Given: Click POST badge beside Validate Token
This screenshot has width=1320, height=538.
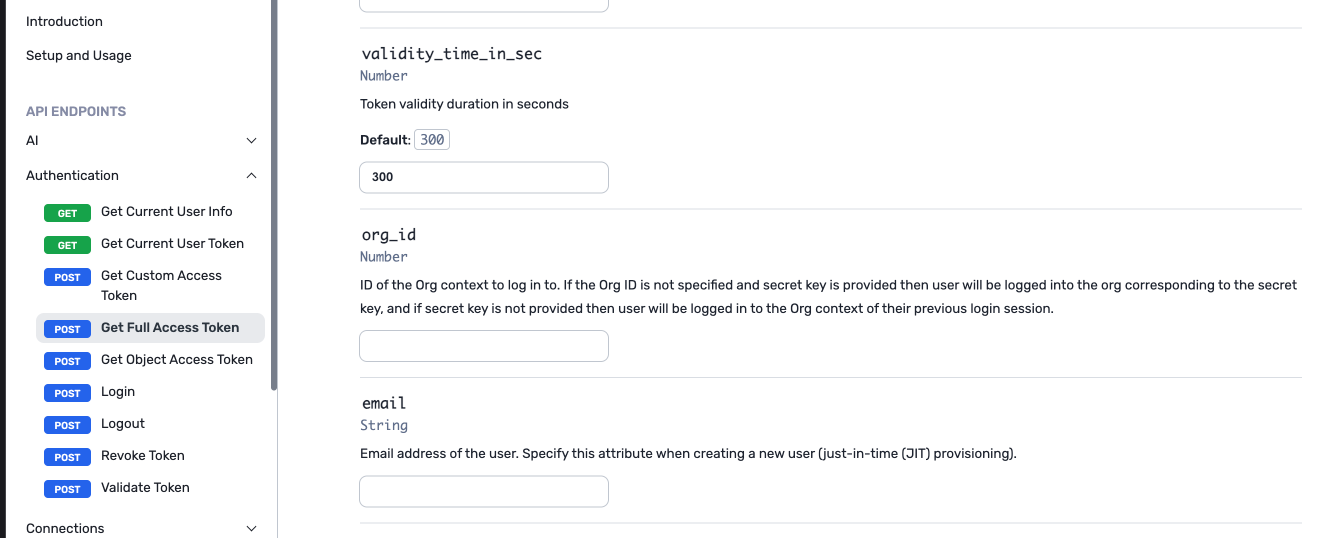Looking at the screenshot, I should (x=67, y=489).
